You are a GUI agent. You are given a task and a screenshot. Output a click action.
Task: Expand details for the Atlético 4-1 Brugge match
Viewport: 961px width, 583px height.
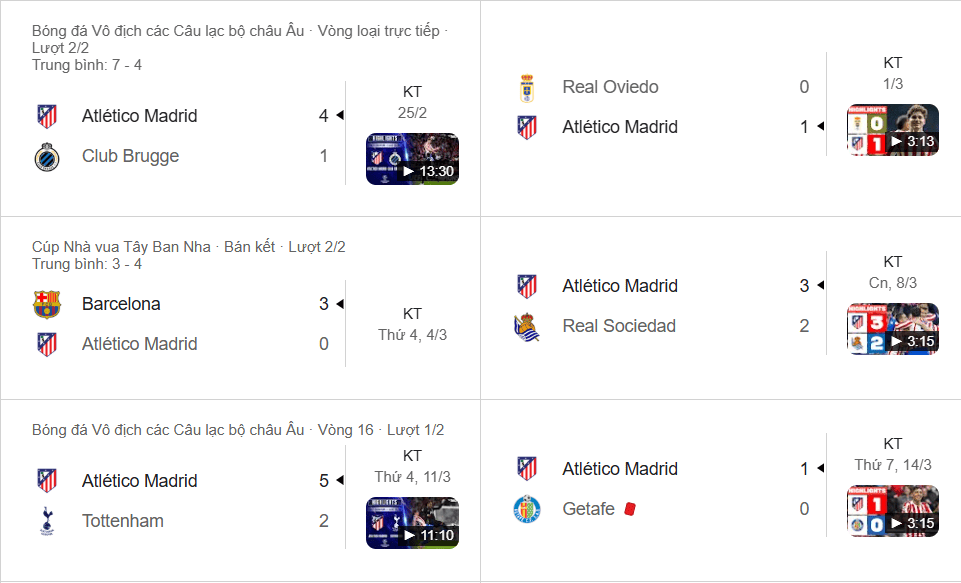[340, 115]
